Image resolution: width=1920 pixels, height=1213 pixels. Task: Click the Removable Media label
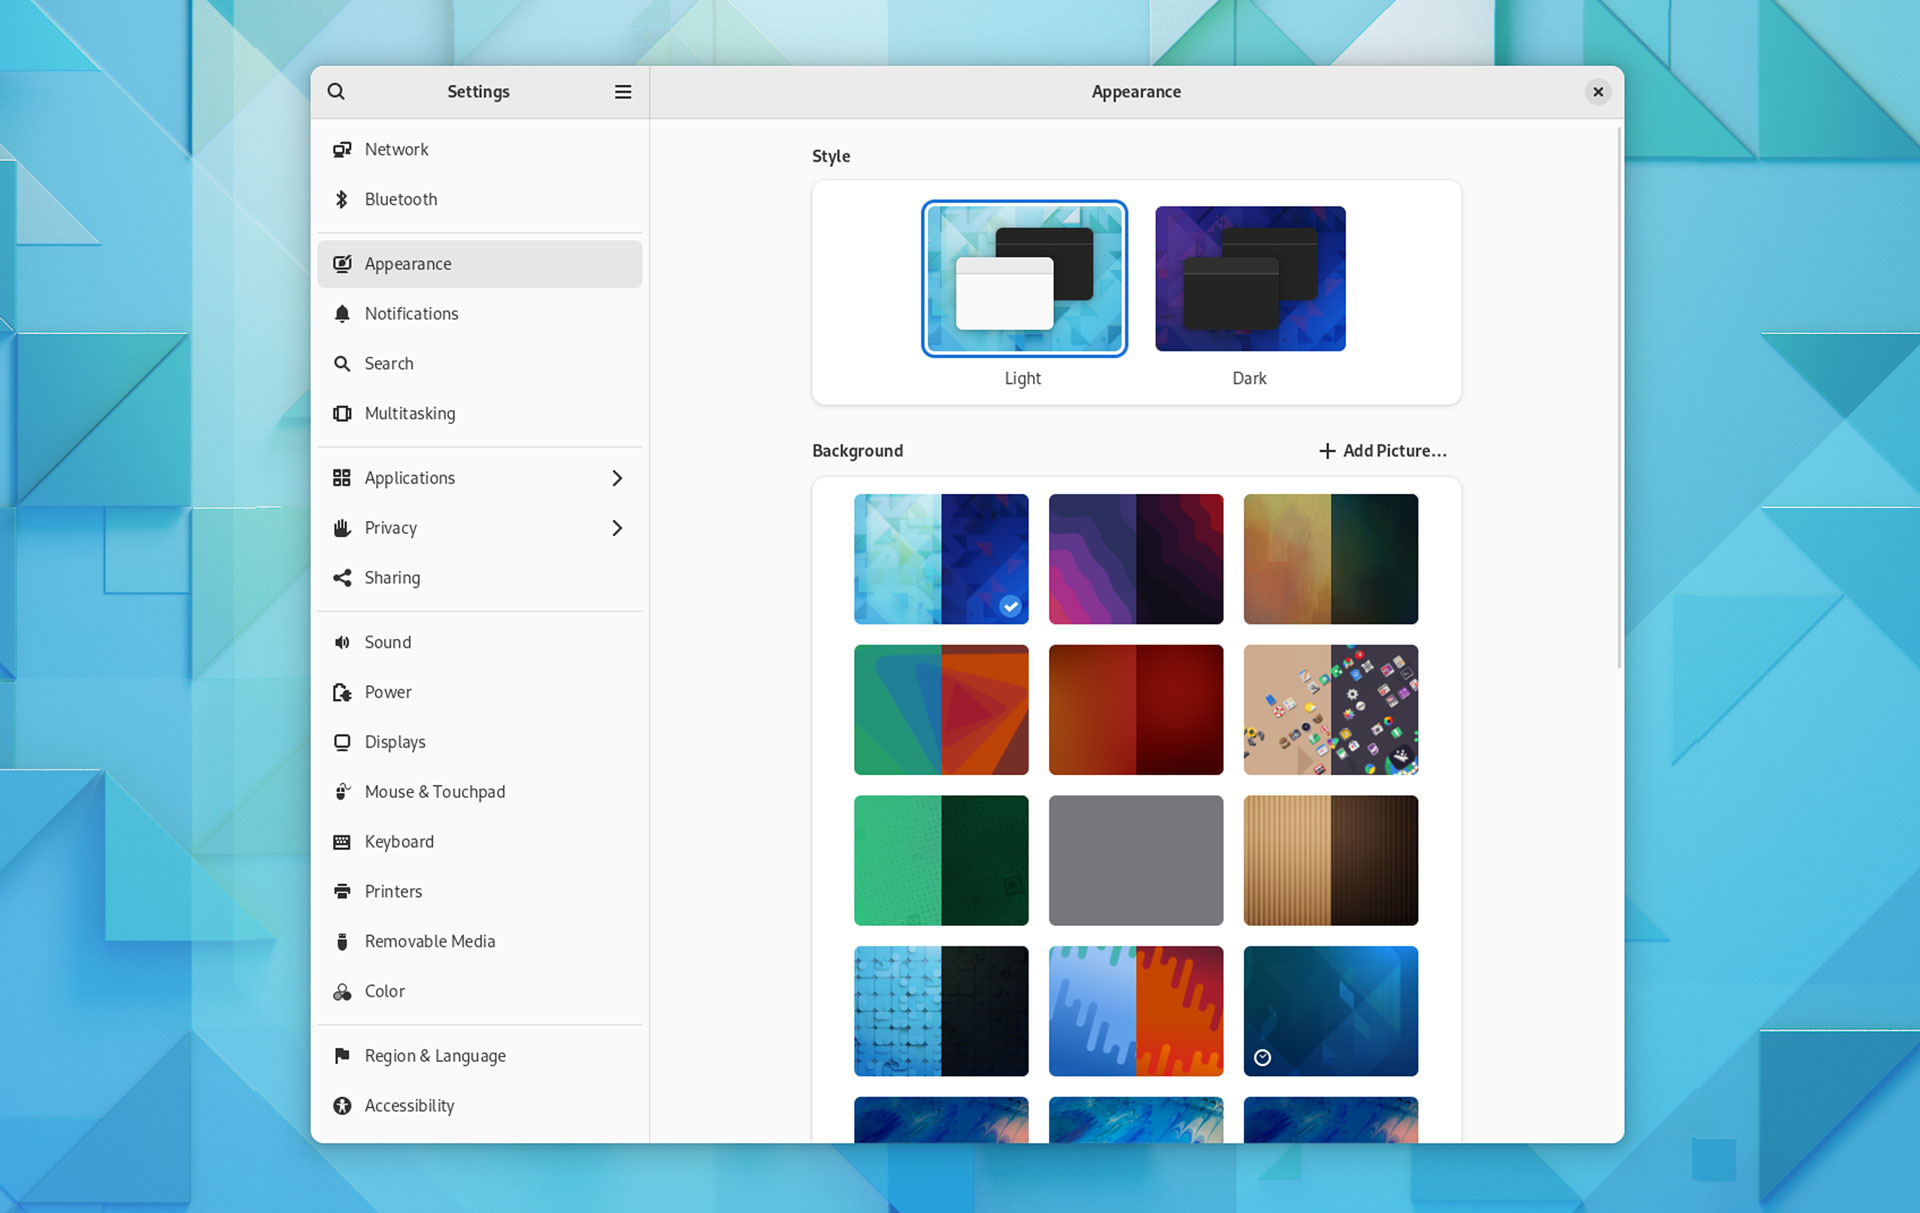click(430, 942)
